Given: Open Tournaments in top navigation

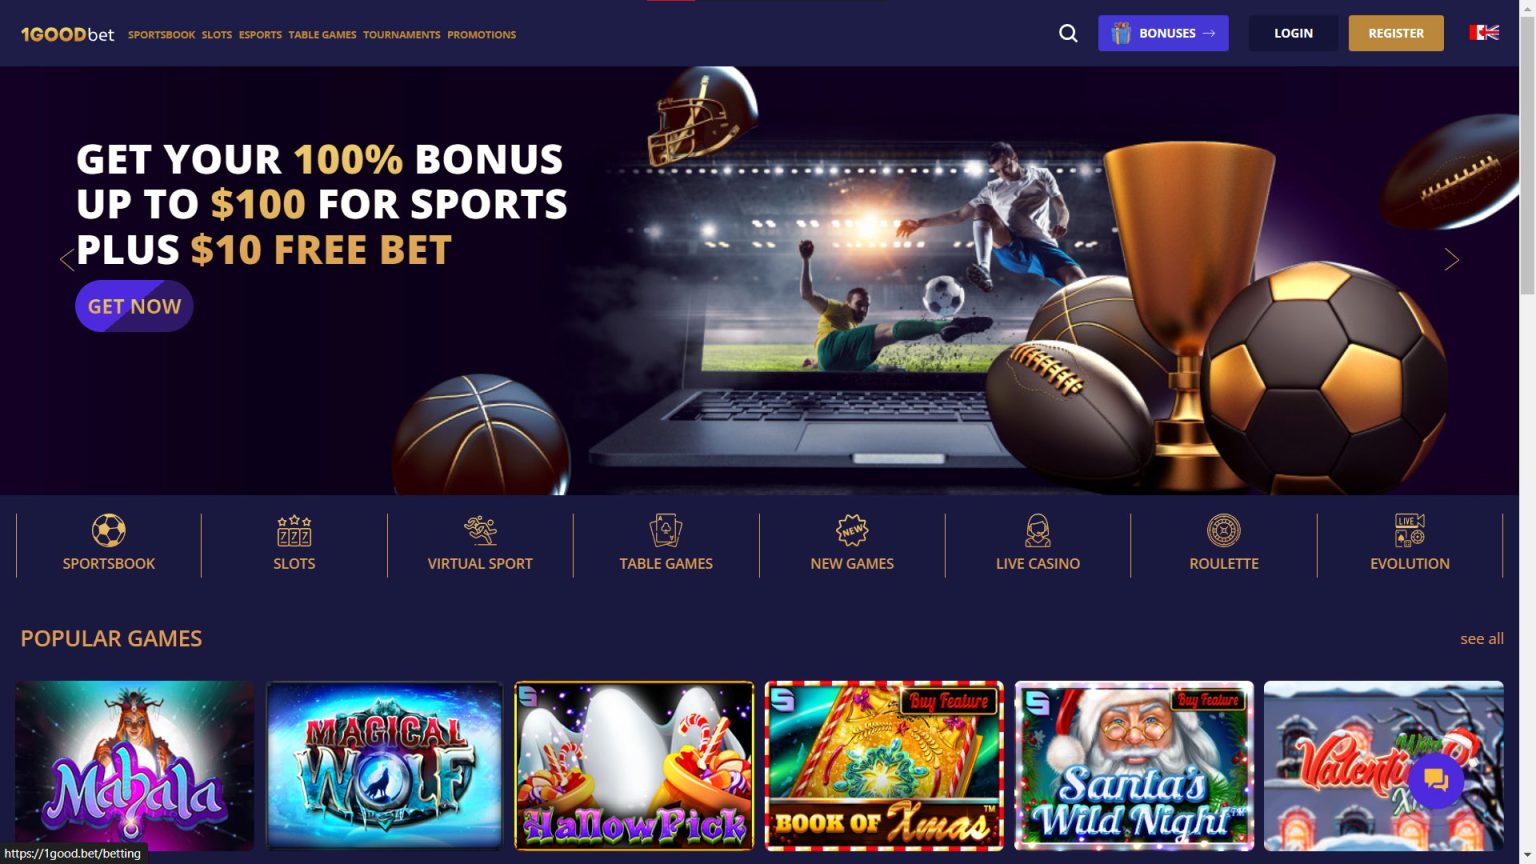Looking at the screenshot, I should (401, 34).
